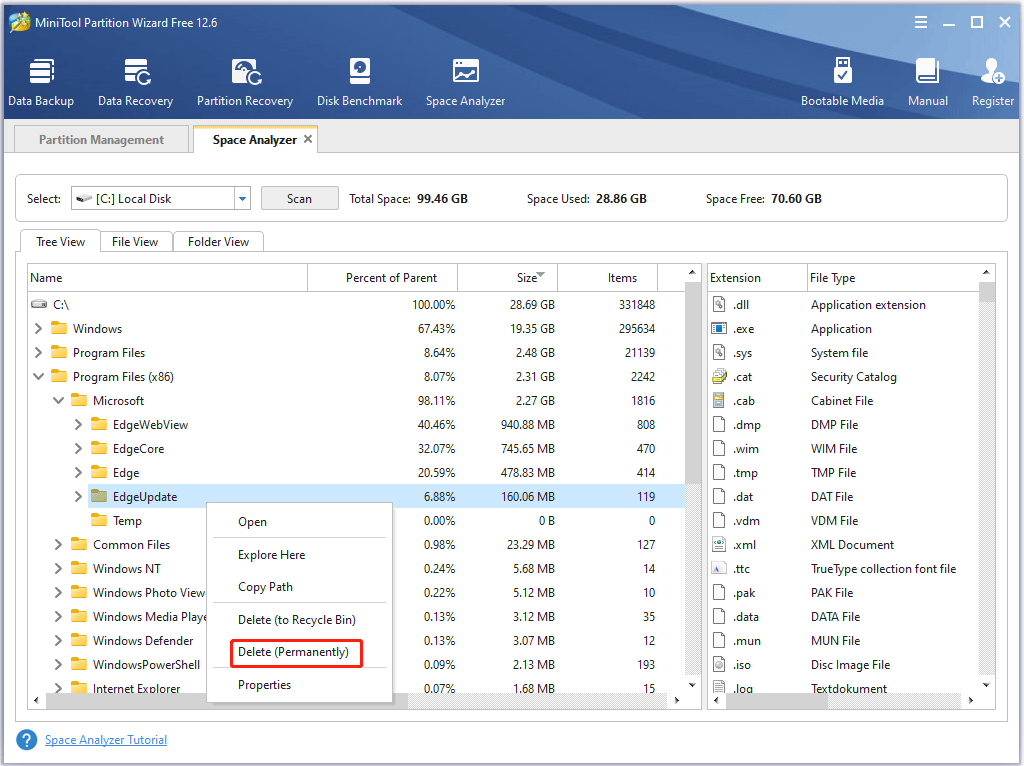Switch to Folder View tab
The width and height of the screenshot is (1024, 766).
(x=218, y=242)
